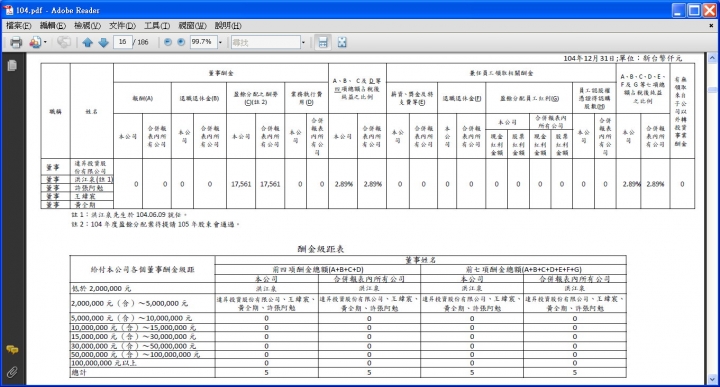The image size is (720, 387).
Task: Click the fit full page icon
Action: coord(342,43)
